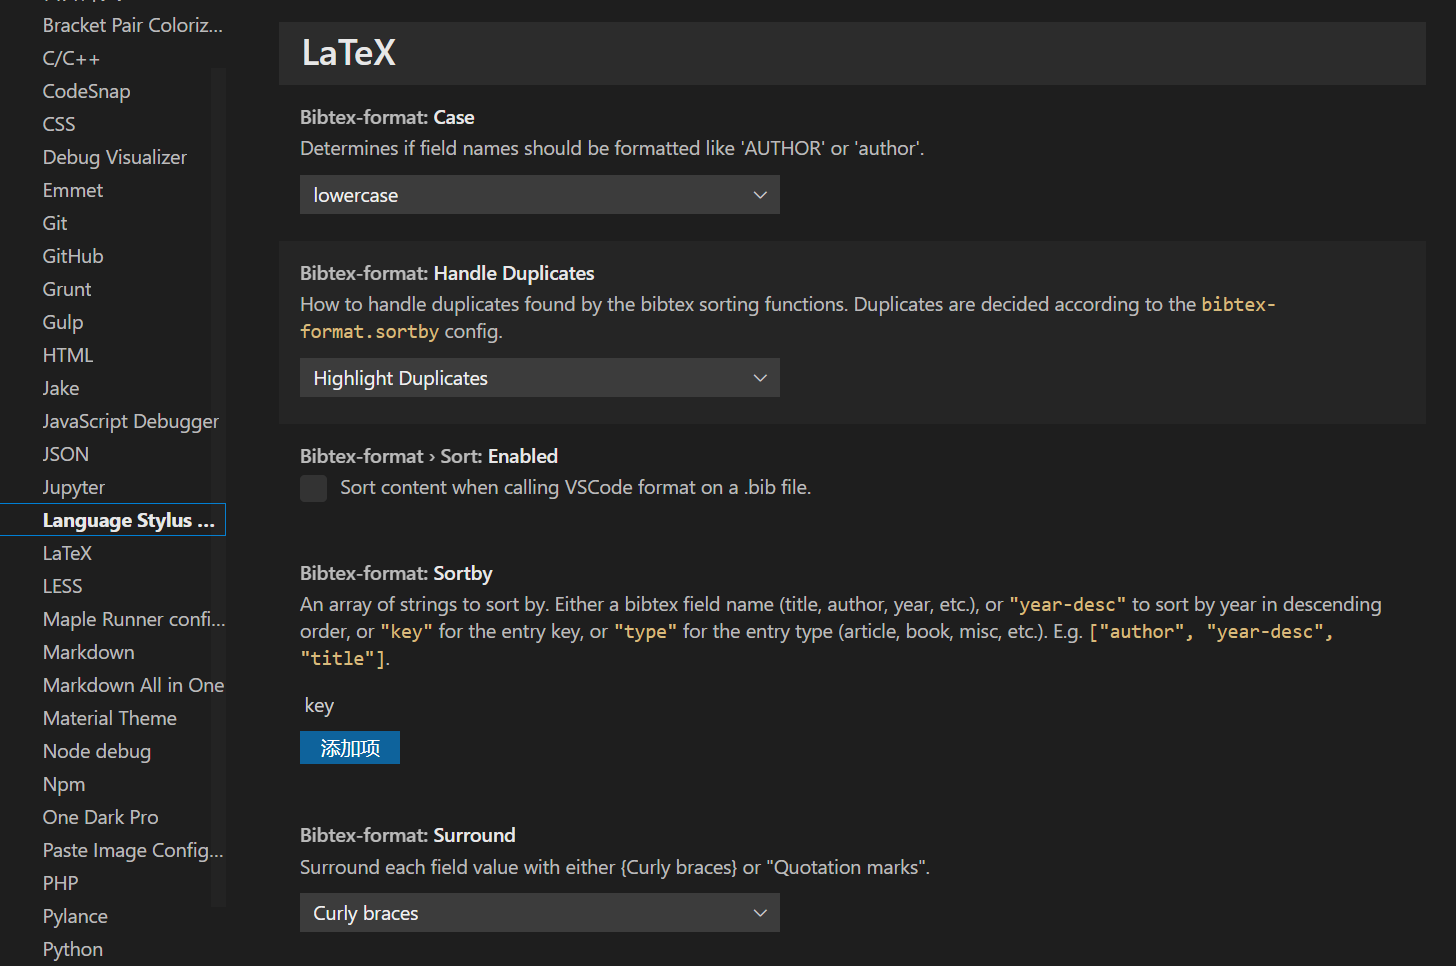The width and height of the screenshot is (1456, 966).
Task: Open LaTeX settings in the sidebar
Action: (x=67, y=553)
